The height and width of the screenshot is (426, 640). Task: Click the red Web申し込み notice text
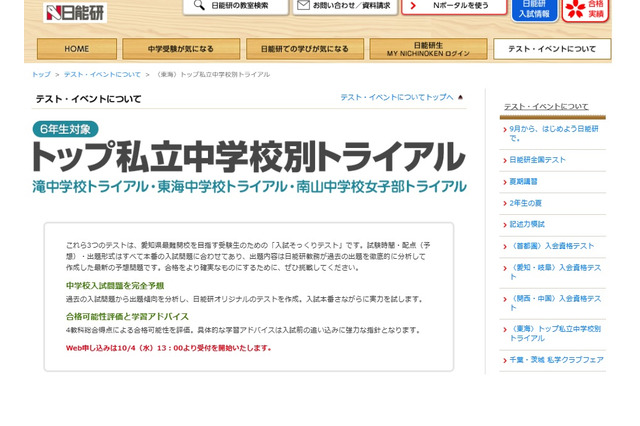point(169,348)
